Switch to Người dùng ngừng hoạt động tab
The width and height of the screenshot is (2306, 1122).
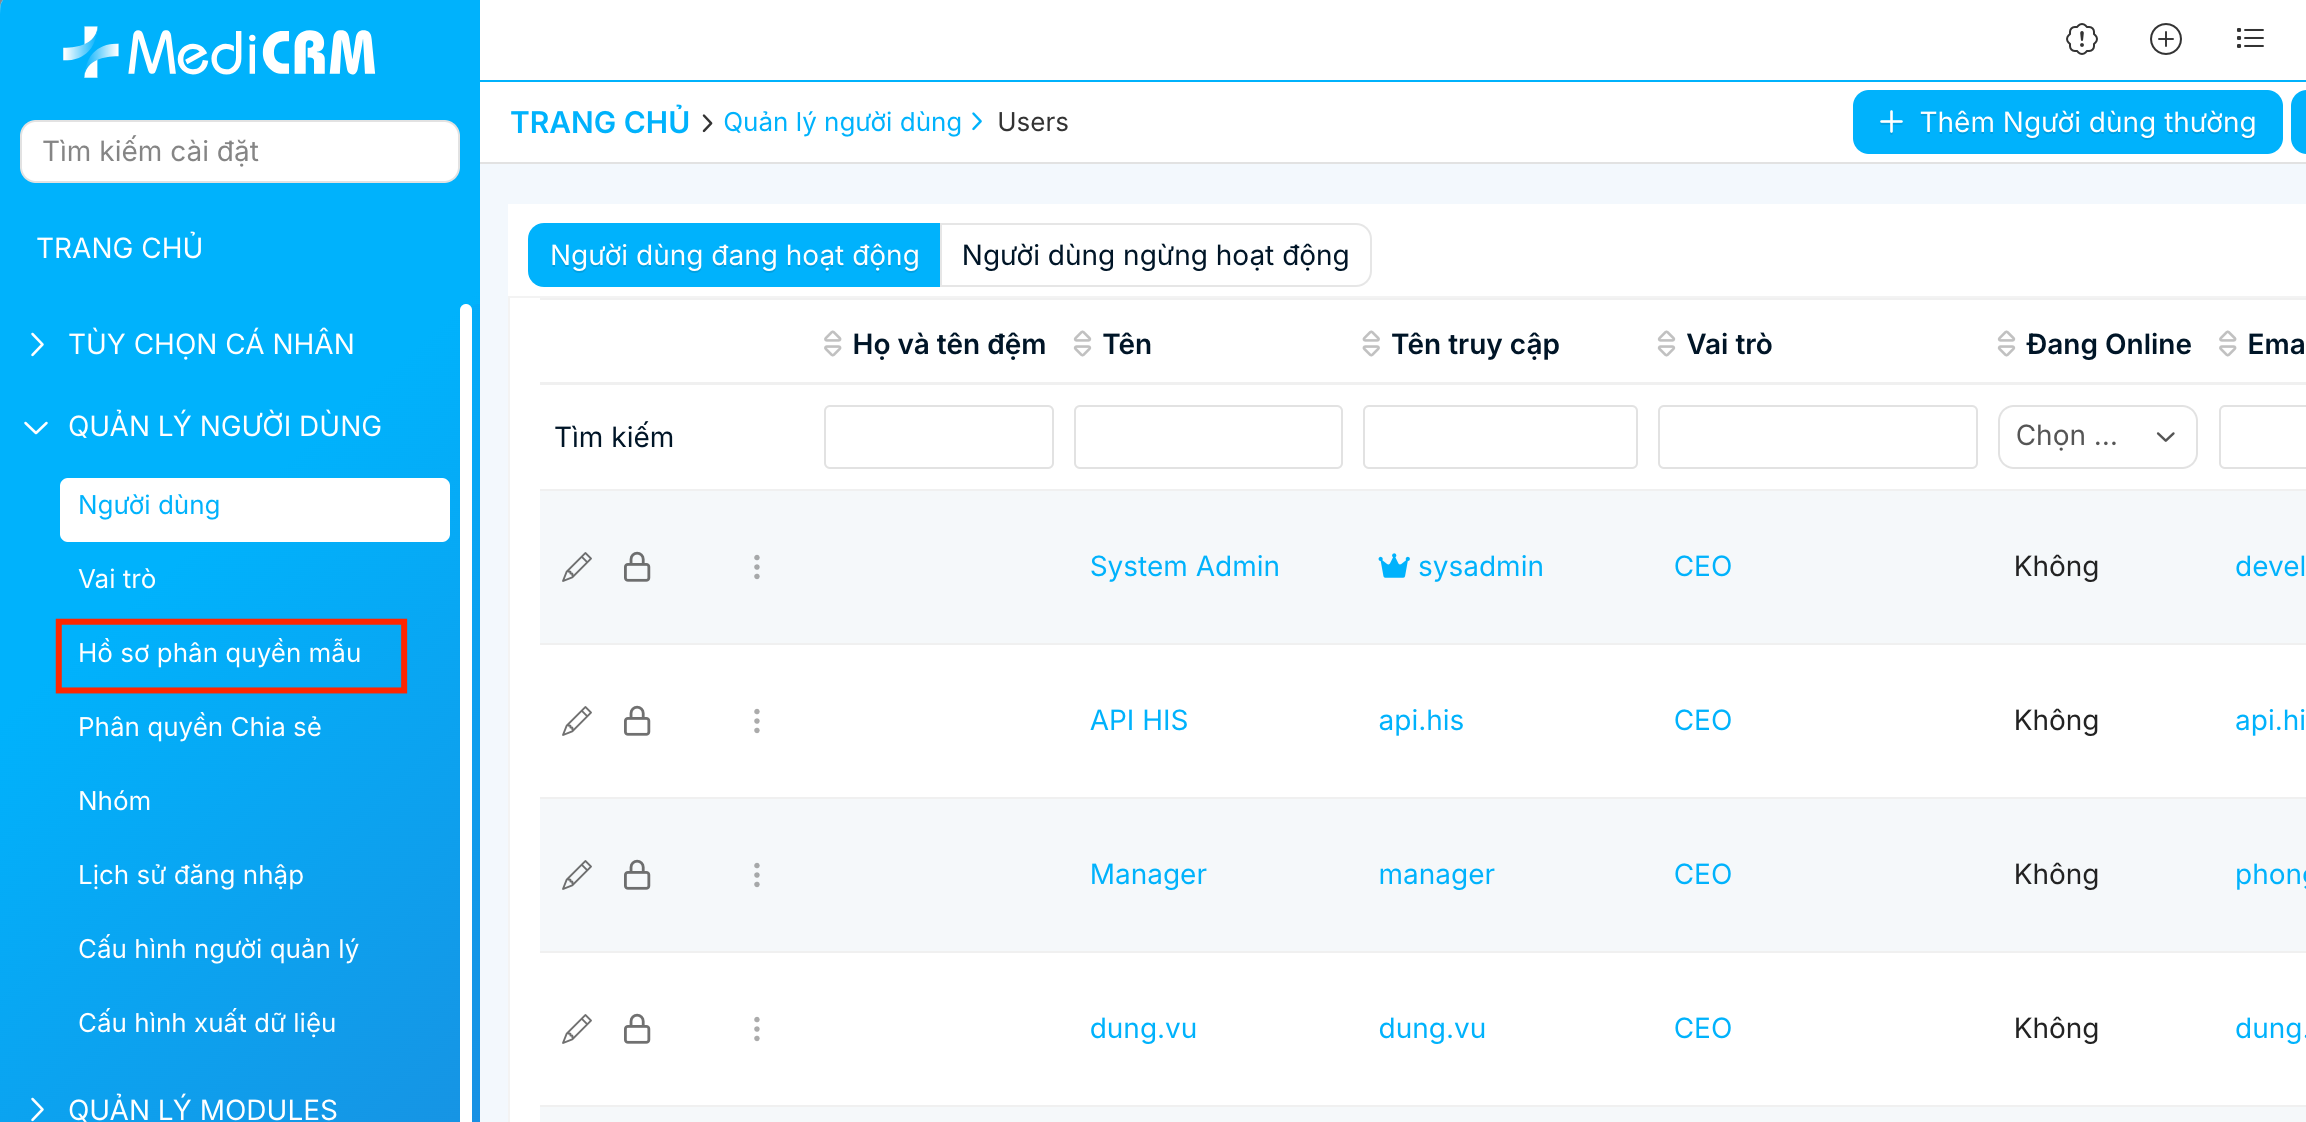pos(1155,256)
